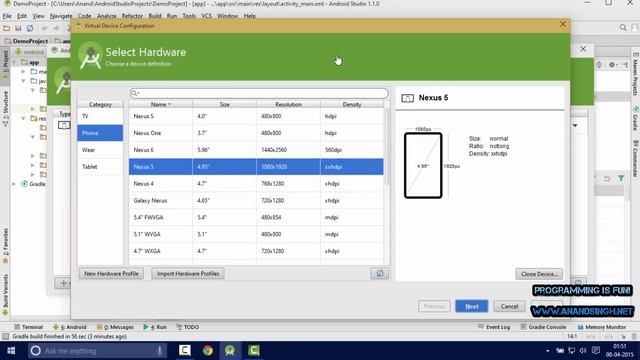
Task: Select the 5.4" FWVGA device row
Action: pyautogui.click(x=256, y=217)
